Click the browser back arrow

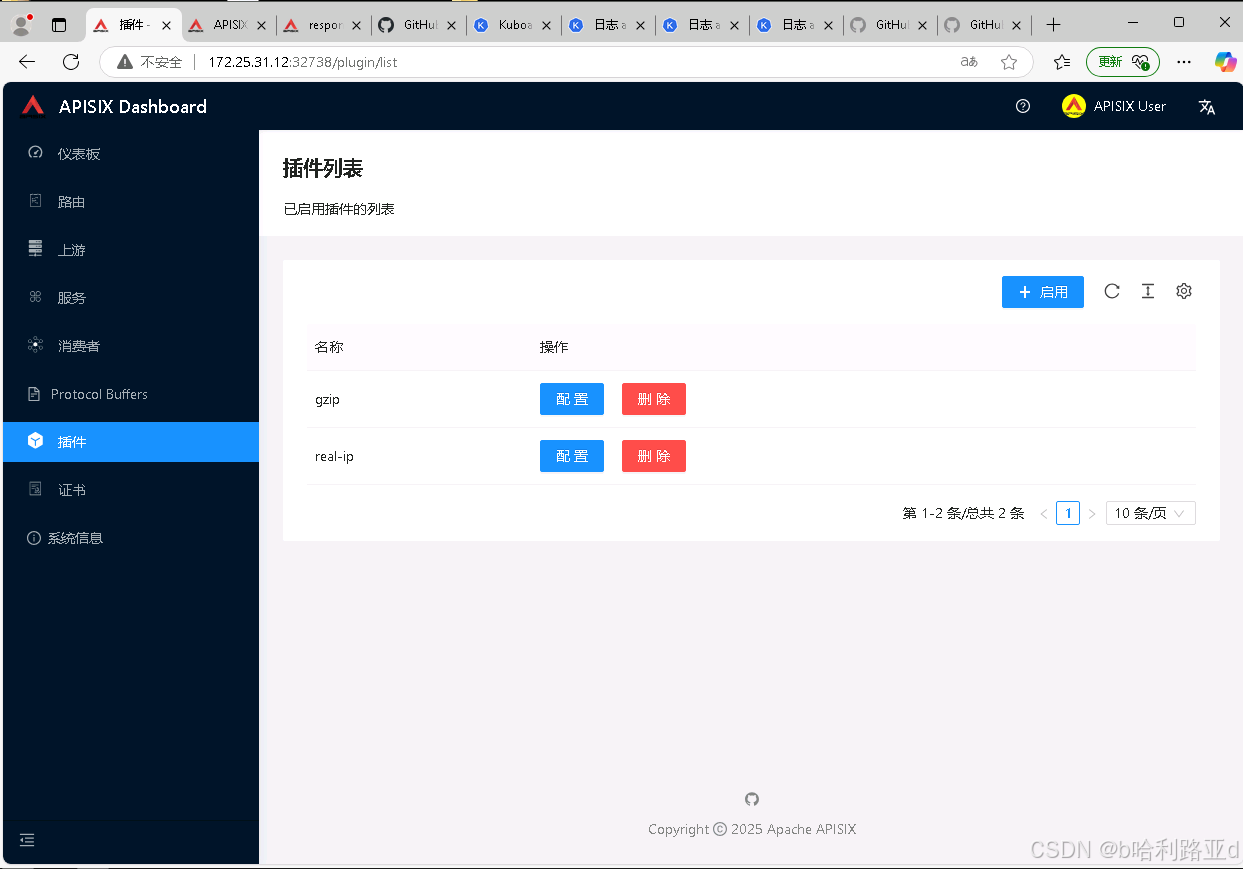click(x=27, y=62)
